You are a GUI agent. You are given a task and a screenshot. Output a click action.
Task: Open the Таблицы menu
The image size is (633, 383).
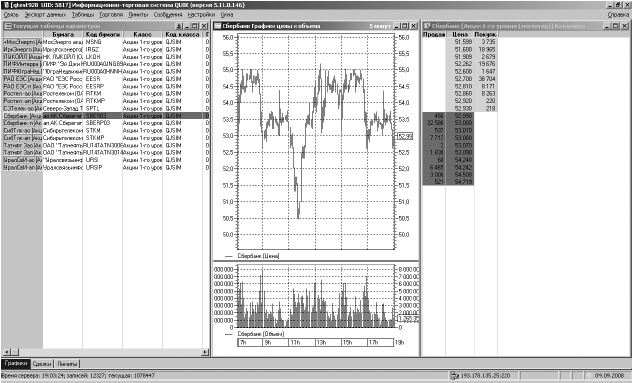point(83,15)
